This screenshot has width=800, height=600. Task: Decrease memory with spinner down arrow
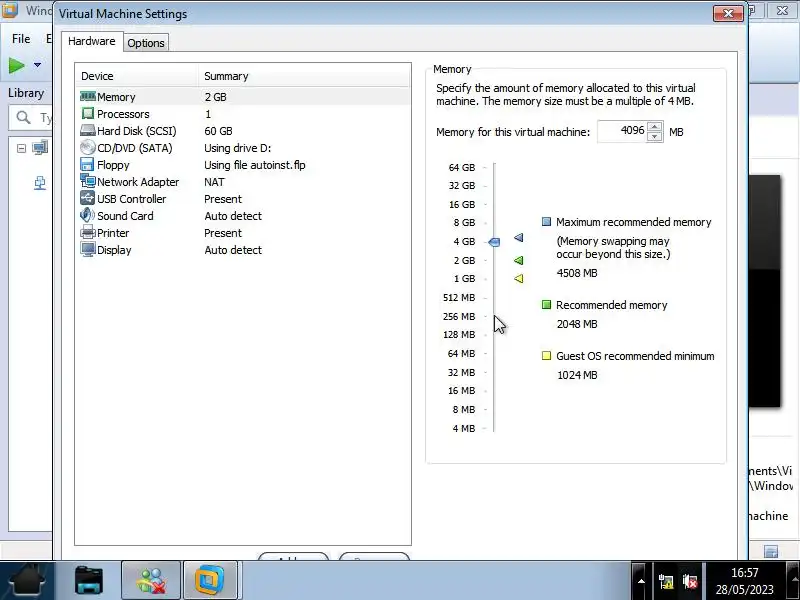tap(655, 137)
